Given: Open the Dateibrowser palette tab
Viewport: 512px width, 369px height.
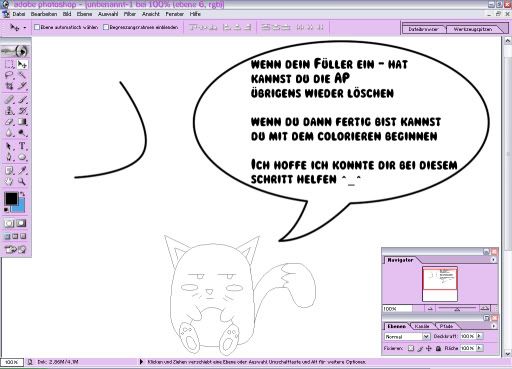Looking at the screenshot, I should (423, 29).
